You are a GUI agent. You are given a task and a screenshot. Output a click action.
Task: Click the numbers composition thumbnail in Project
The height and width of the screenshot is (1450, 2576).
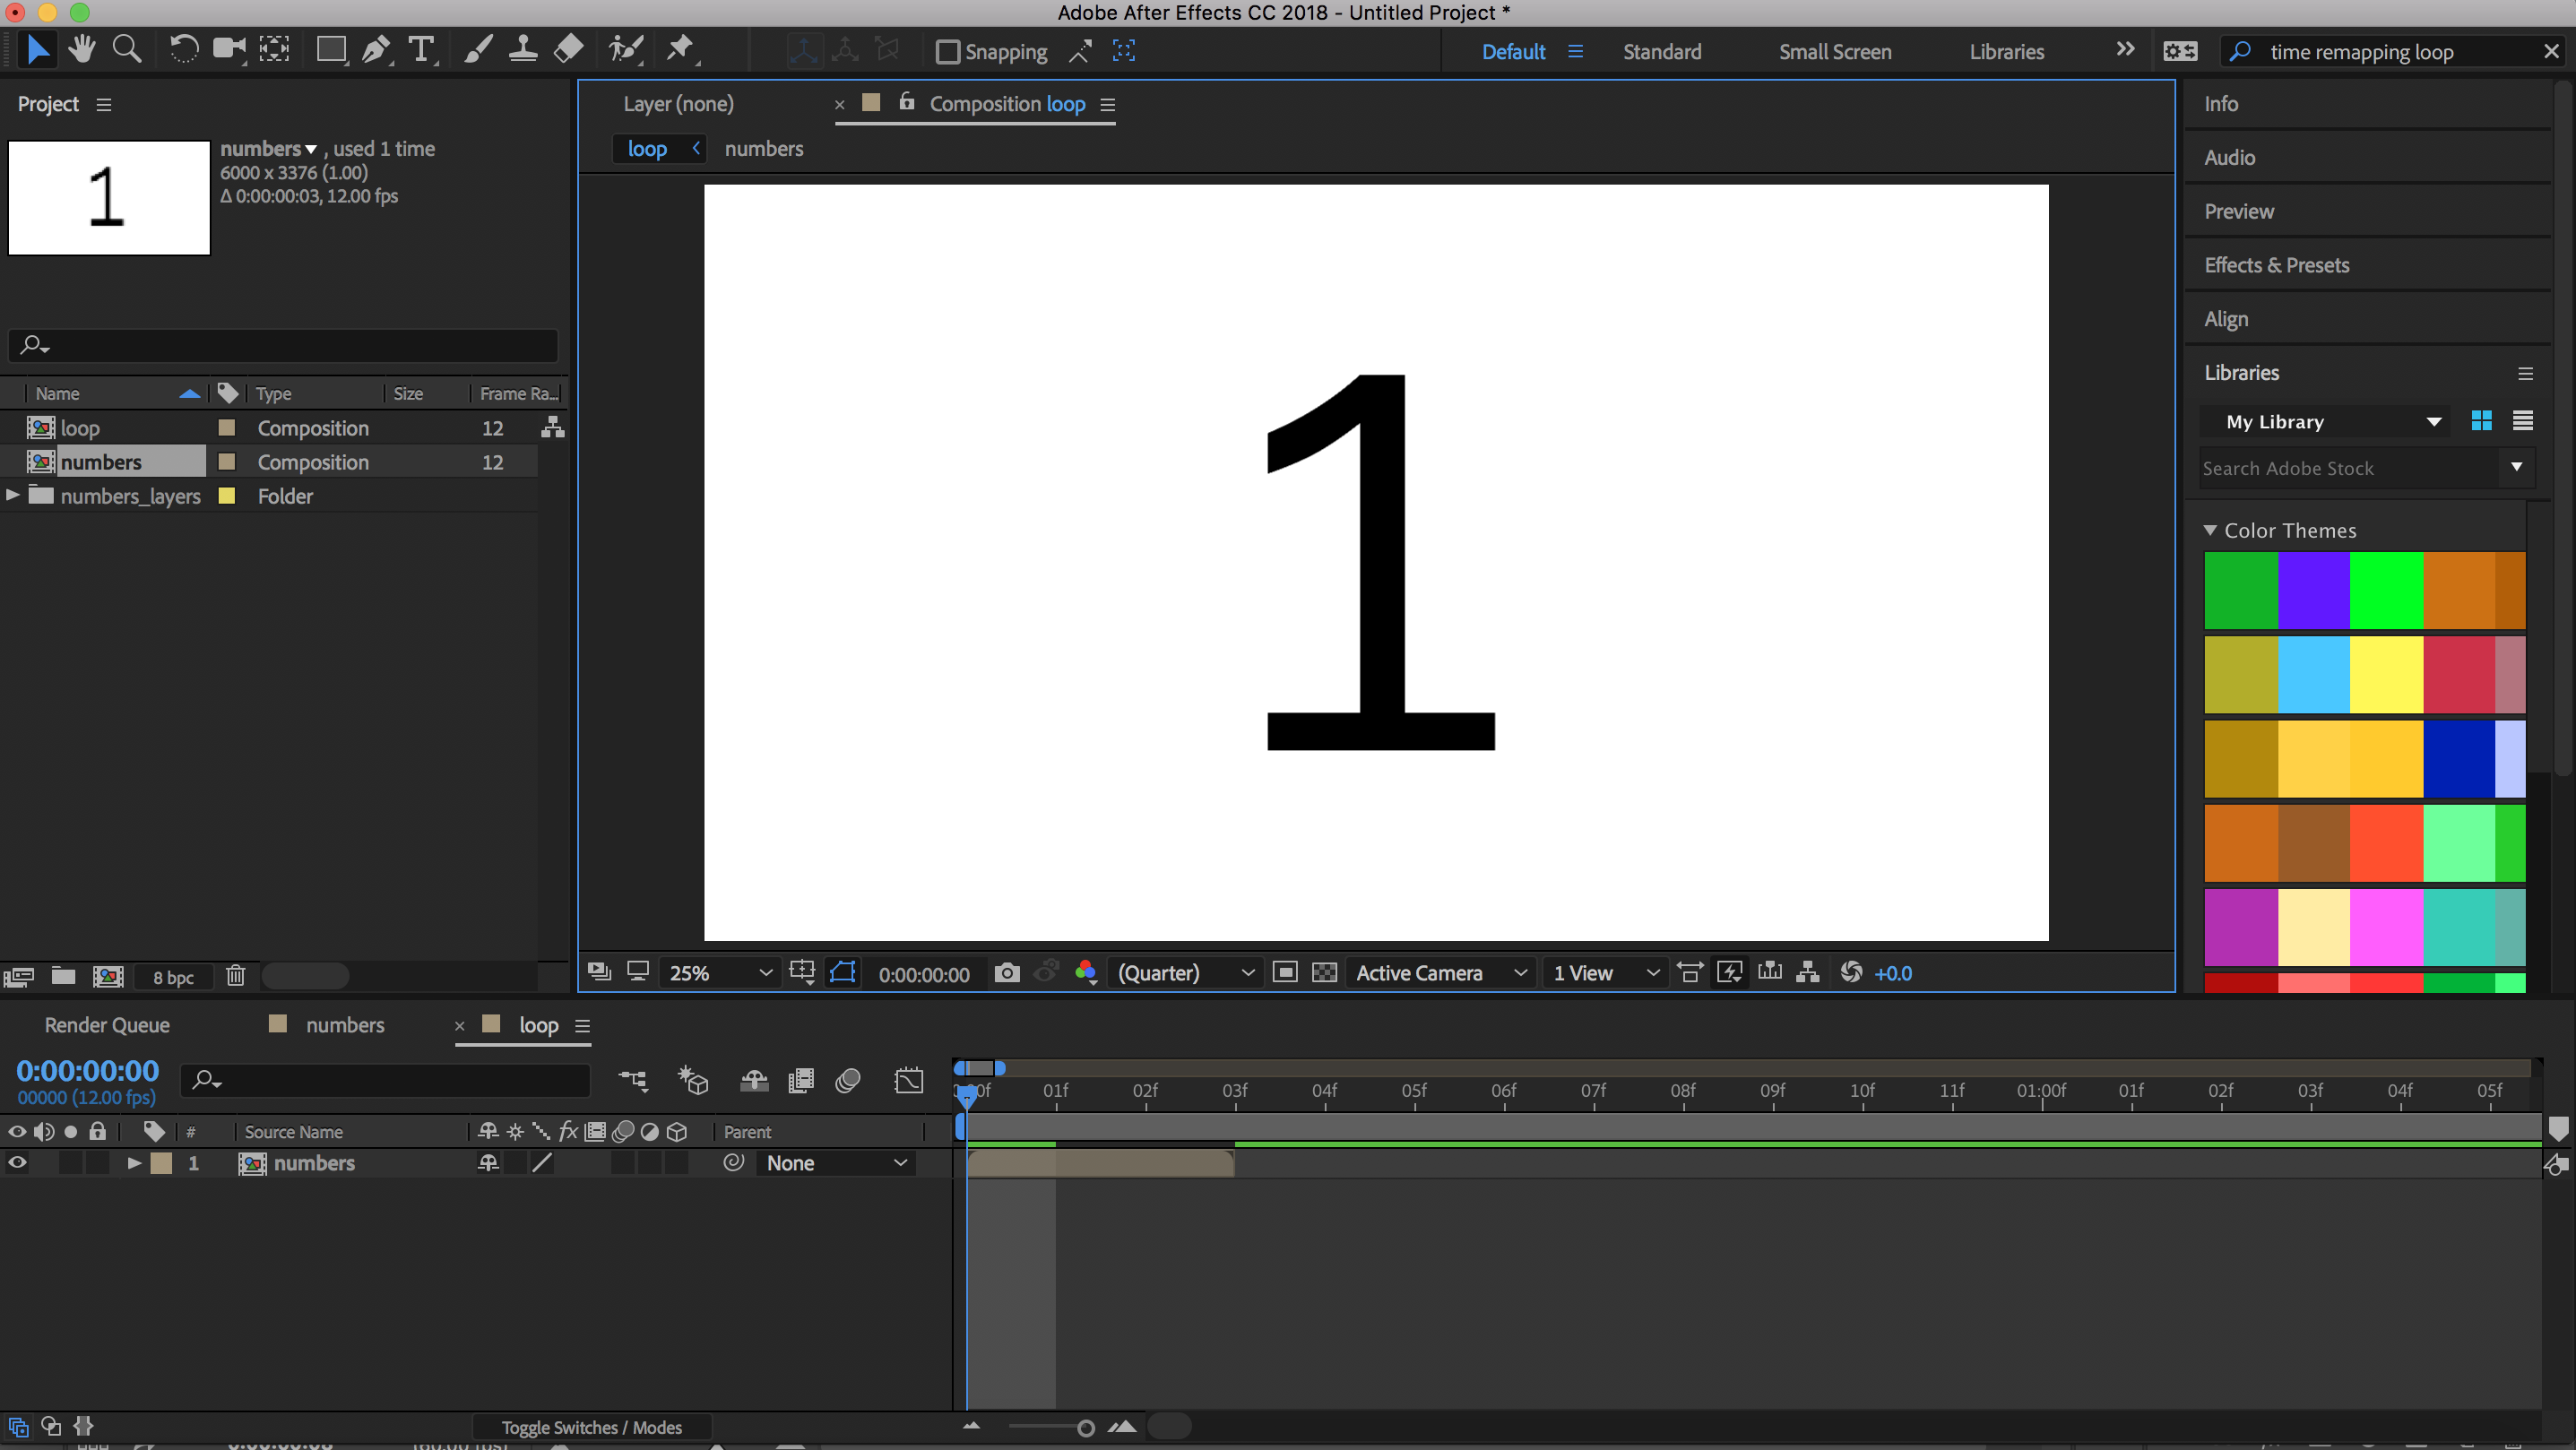click(109, 196)
